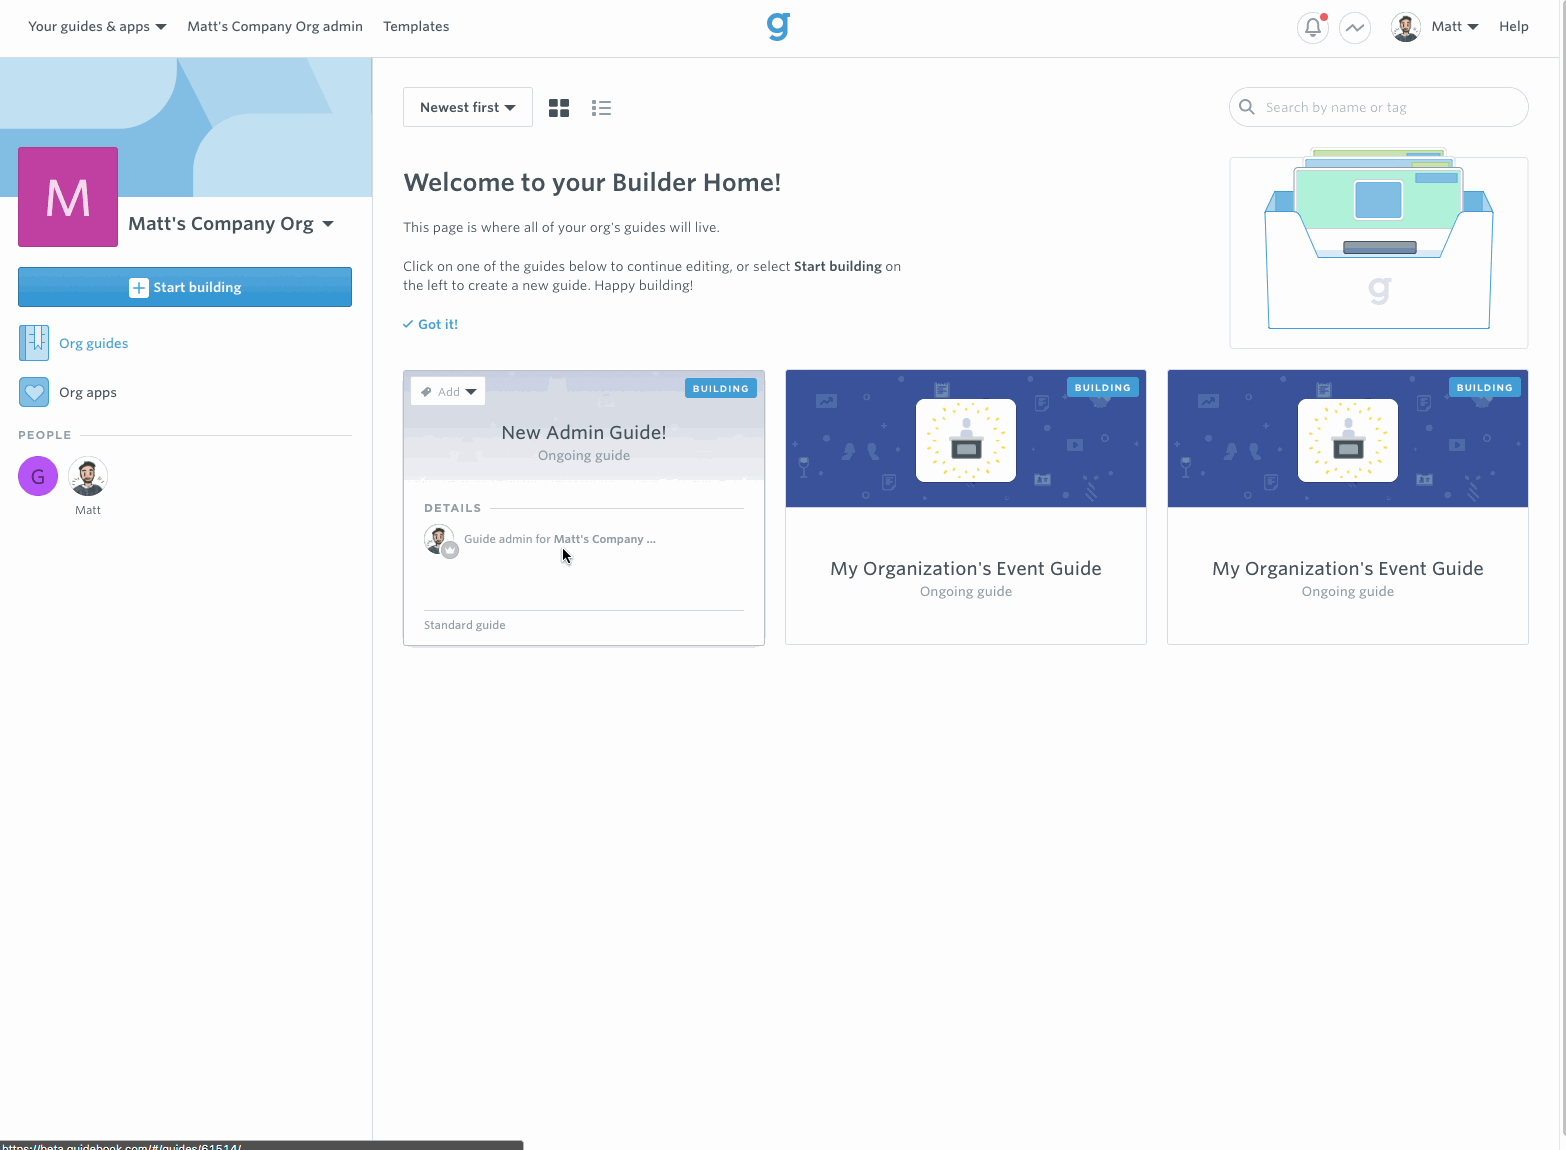Screen dimensions: 1566x1150
Task: Open the Help menu item
Action: click(x=1513, y=26)
